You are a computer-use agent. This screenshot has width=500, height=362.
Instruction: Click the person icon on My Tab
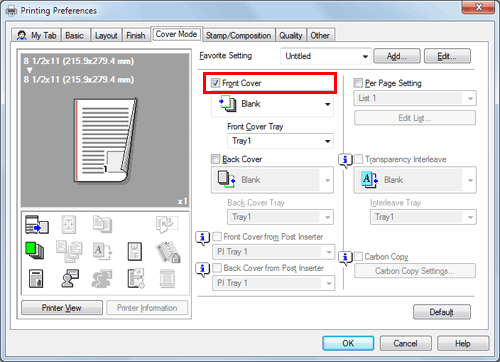(x=22, y=35)
